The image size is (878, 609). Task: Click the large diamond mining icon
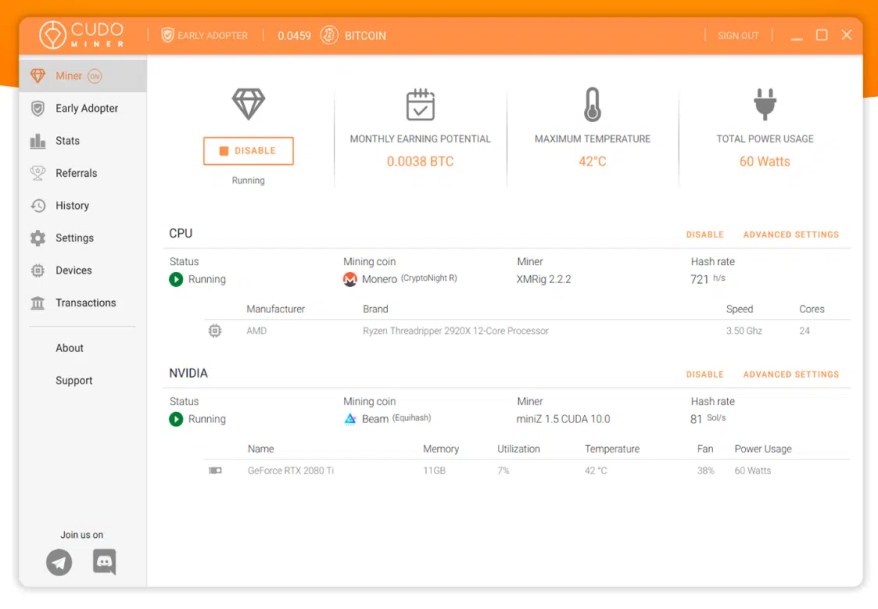(248, 104)
